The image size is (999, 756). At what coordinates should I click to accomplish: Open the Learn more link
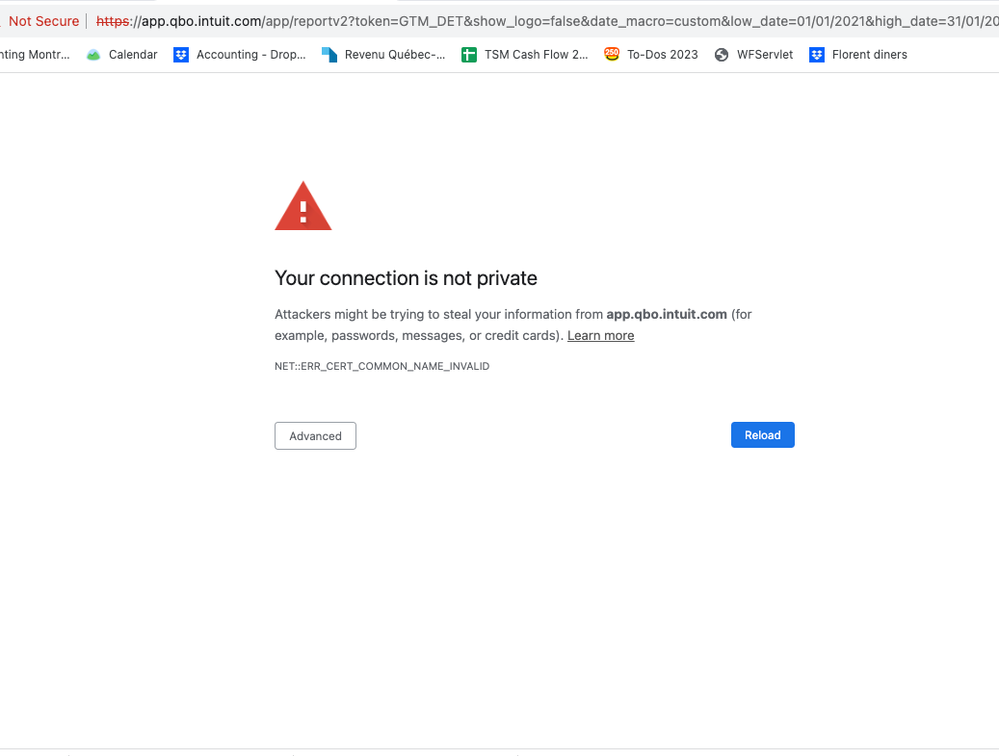click(600, 336)
